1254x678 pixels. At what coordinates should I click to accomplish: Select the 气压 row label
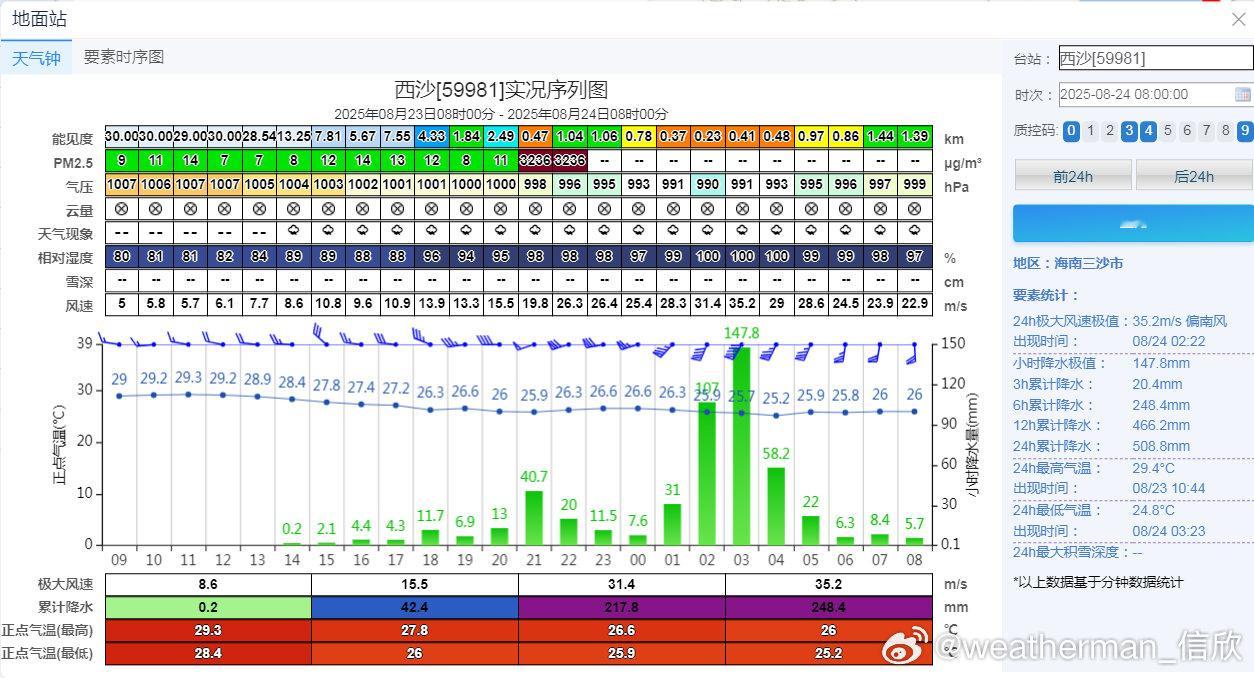[x=80, y=186]
